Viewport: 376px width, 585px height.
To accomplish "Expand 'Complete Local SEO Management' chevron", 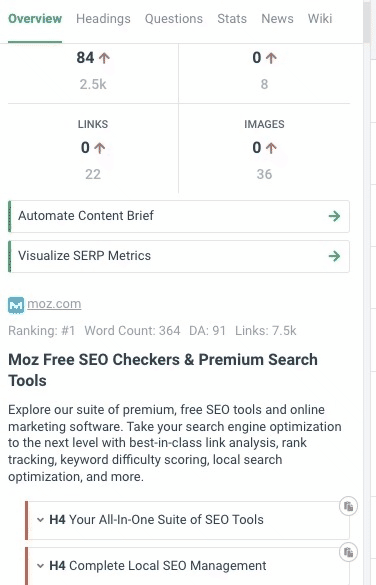I will click(x=40, y=566).
